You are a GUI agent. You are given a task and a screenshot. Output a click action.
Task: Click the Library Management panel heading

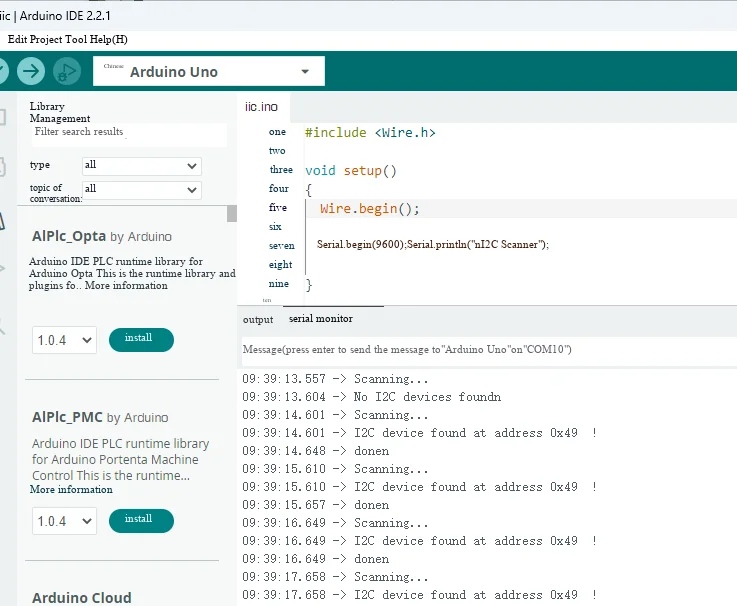pyautogui.click(x=60, y=112)
